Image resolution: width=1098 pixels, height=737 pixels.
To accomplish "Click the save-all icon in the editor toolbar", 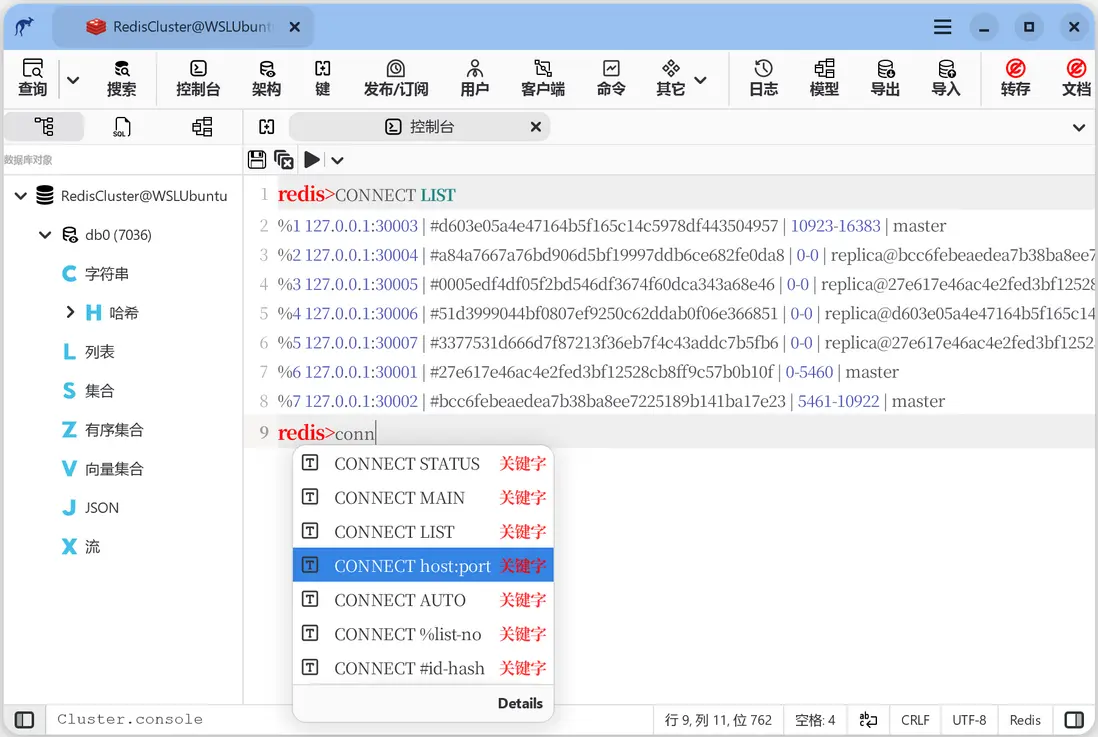I will (x=284, y=160).
